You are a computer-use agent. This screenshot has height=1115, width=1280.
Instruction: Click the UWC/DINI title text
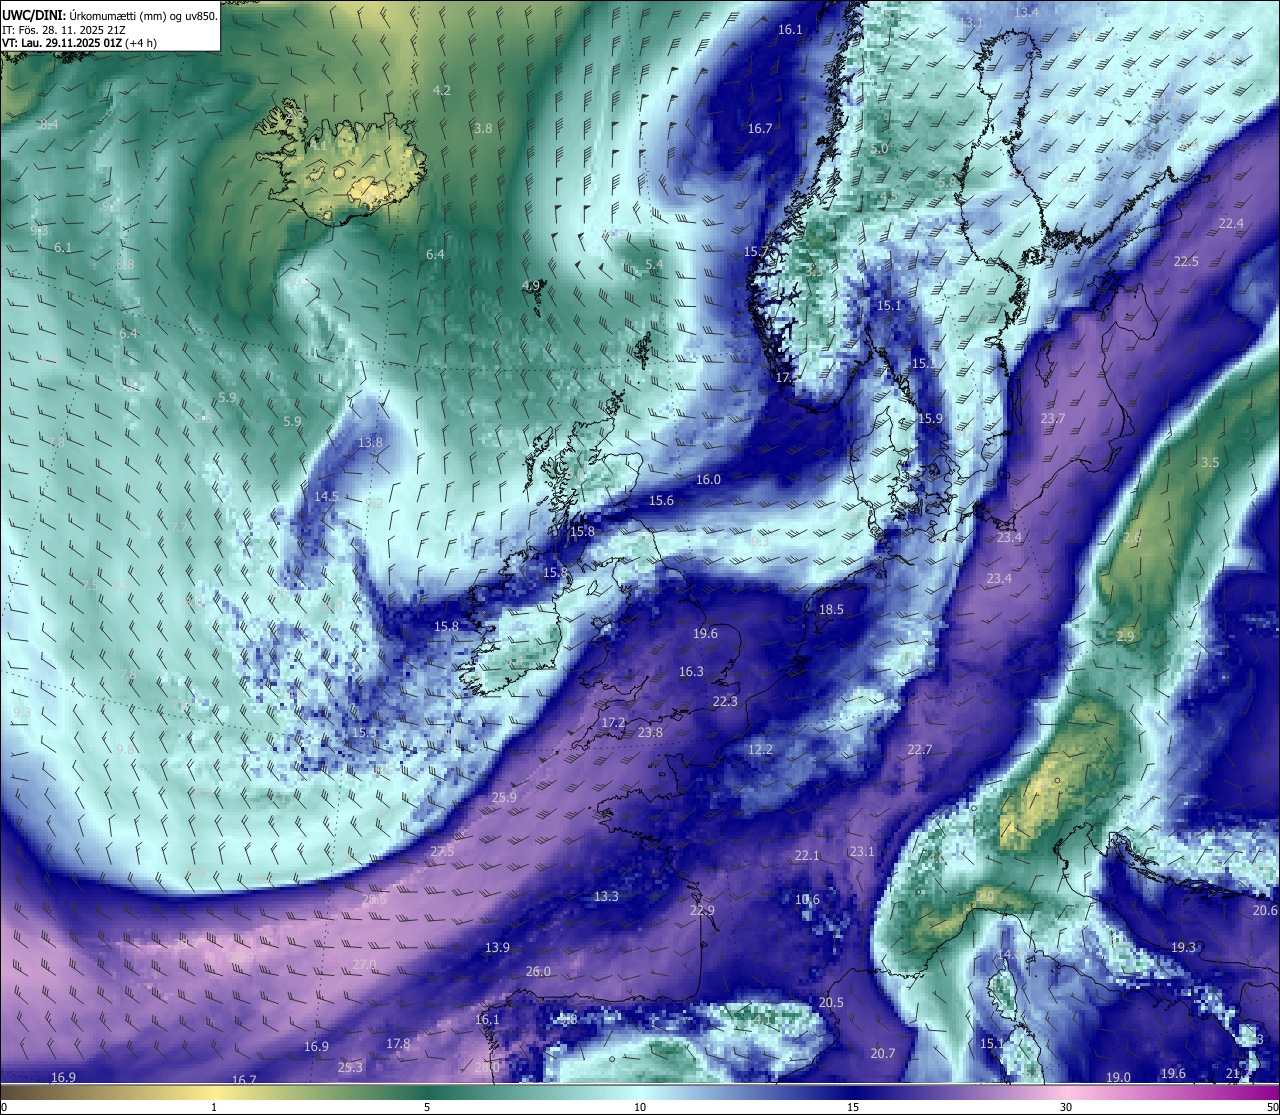[x=32, y=15]
